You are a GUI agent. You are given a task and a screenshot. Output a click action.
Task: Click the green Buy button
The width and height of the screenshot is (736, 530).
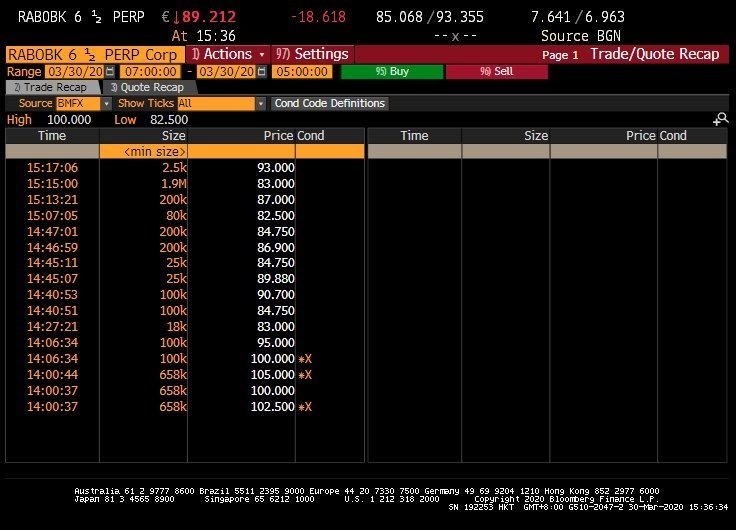[392, 72]
